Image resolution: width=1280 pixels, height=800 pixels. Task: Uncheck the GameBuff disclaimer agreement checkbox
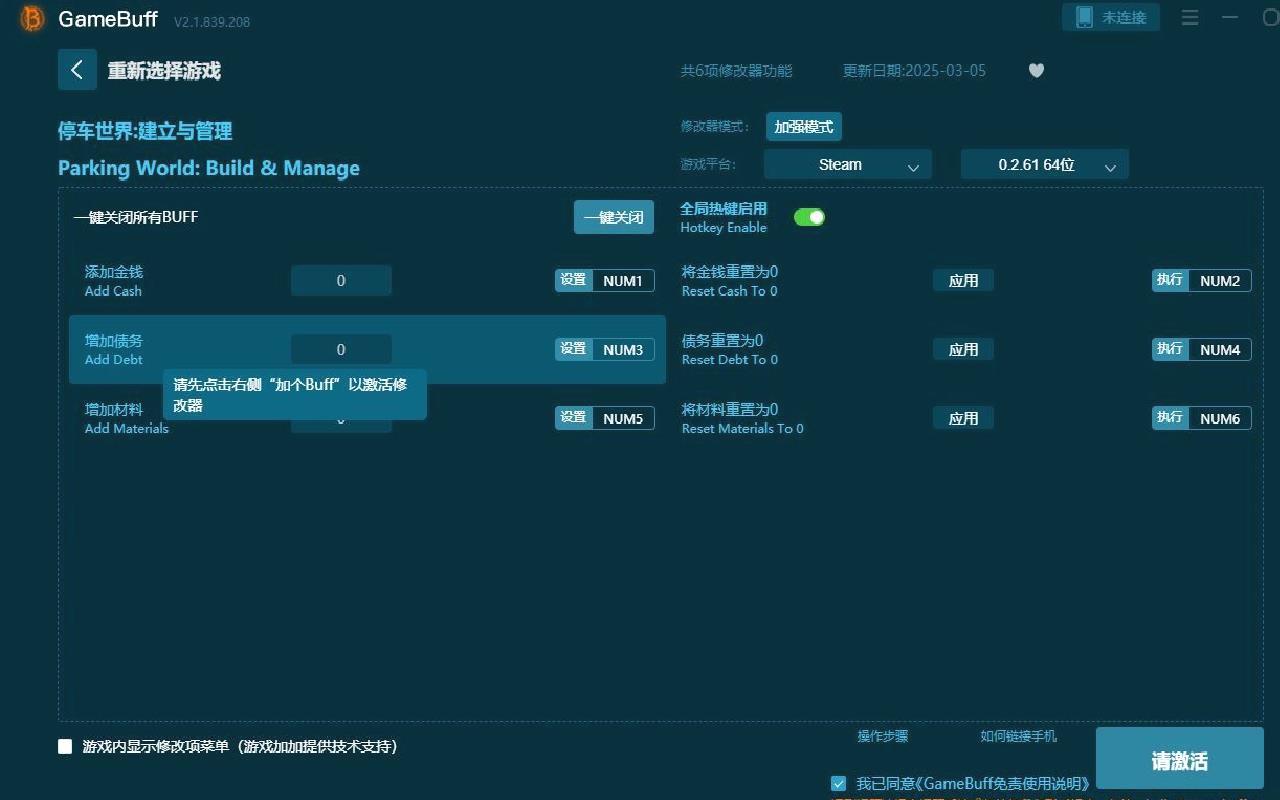[x=839, y=783]
